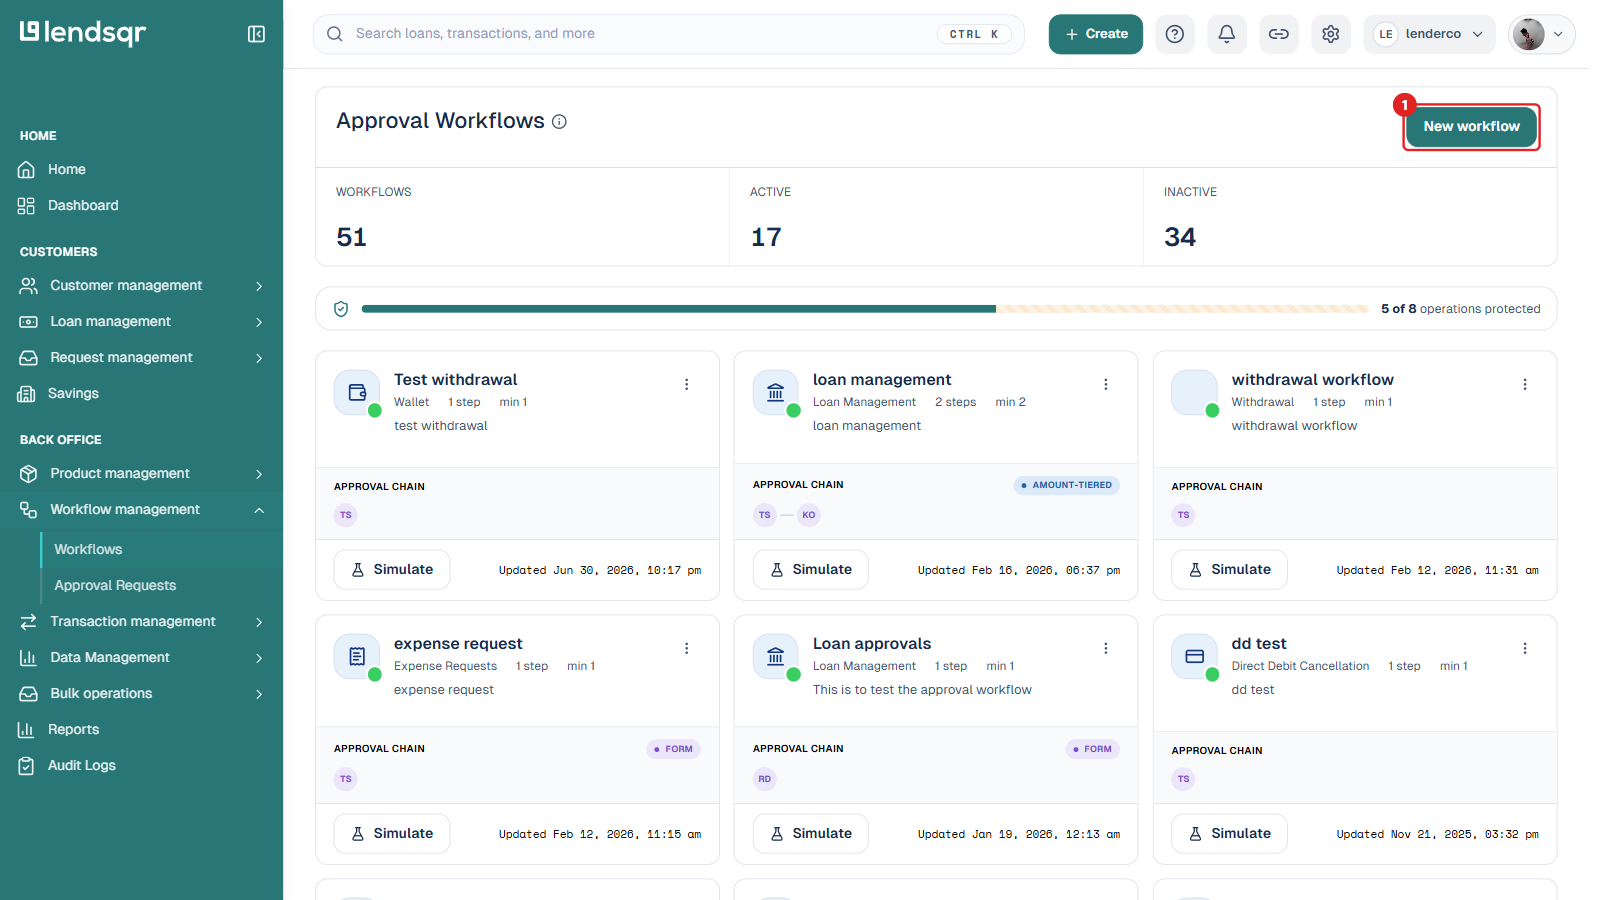
Task: Simulate the withdrawal workflow card
Action: click(x=1230, y=570)
